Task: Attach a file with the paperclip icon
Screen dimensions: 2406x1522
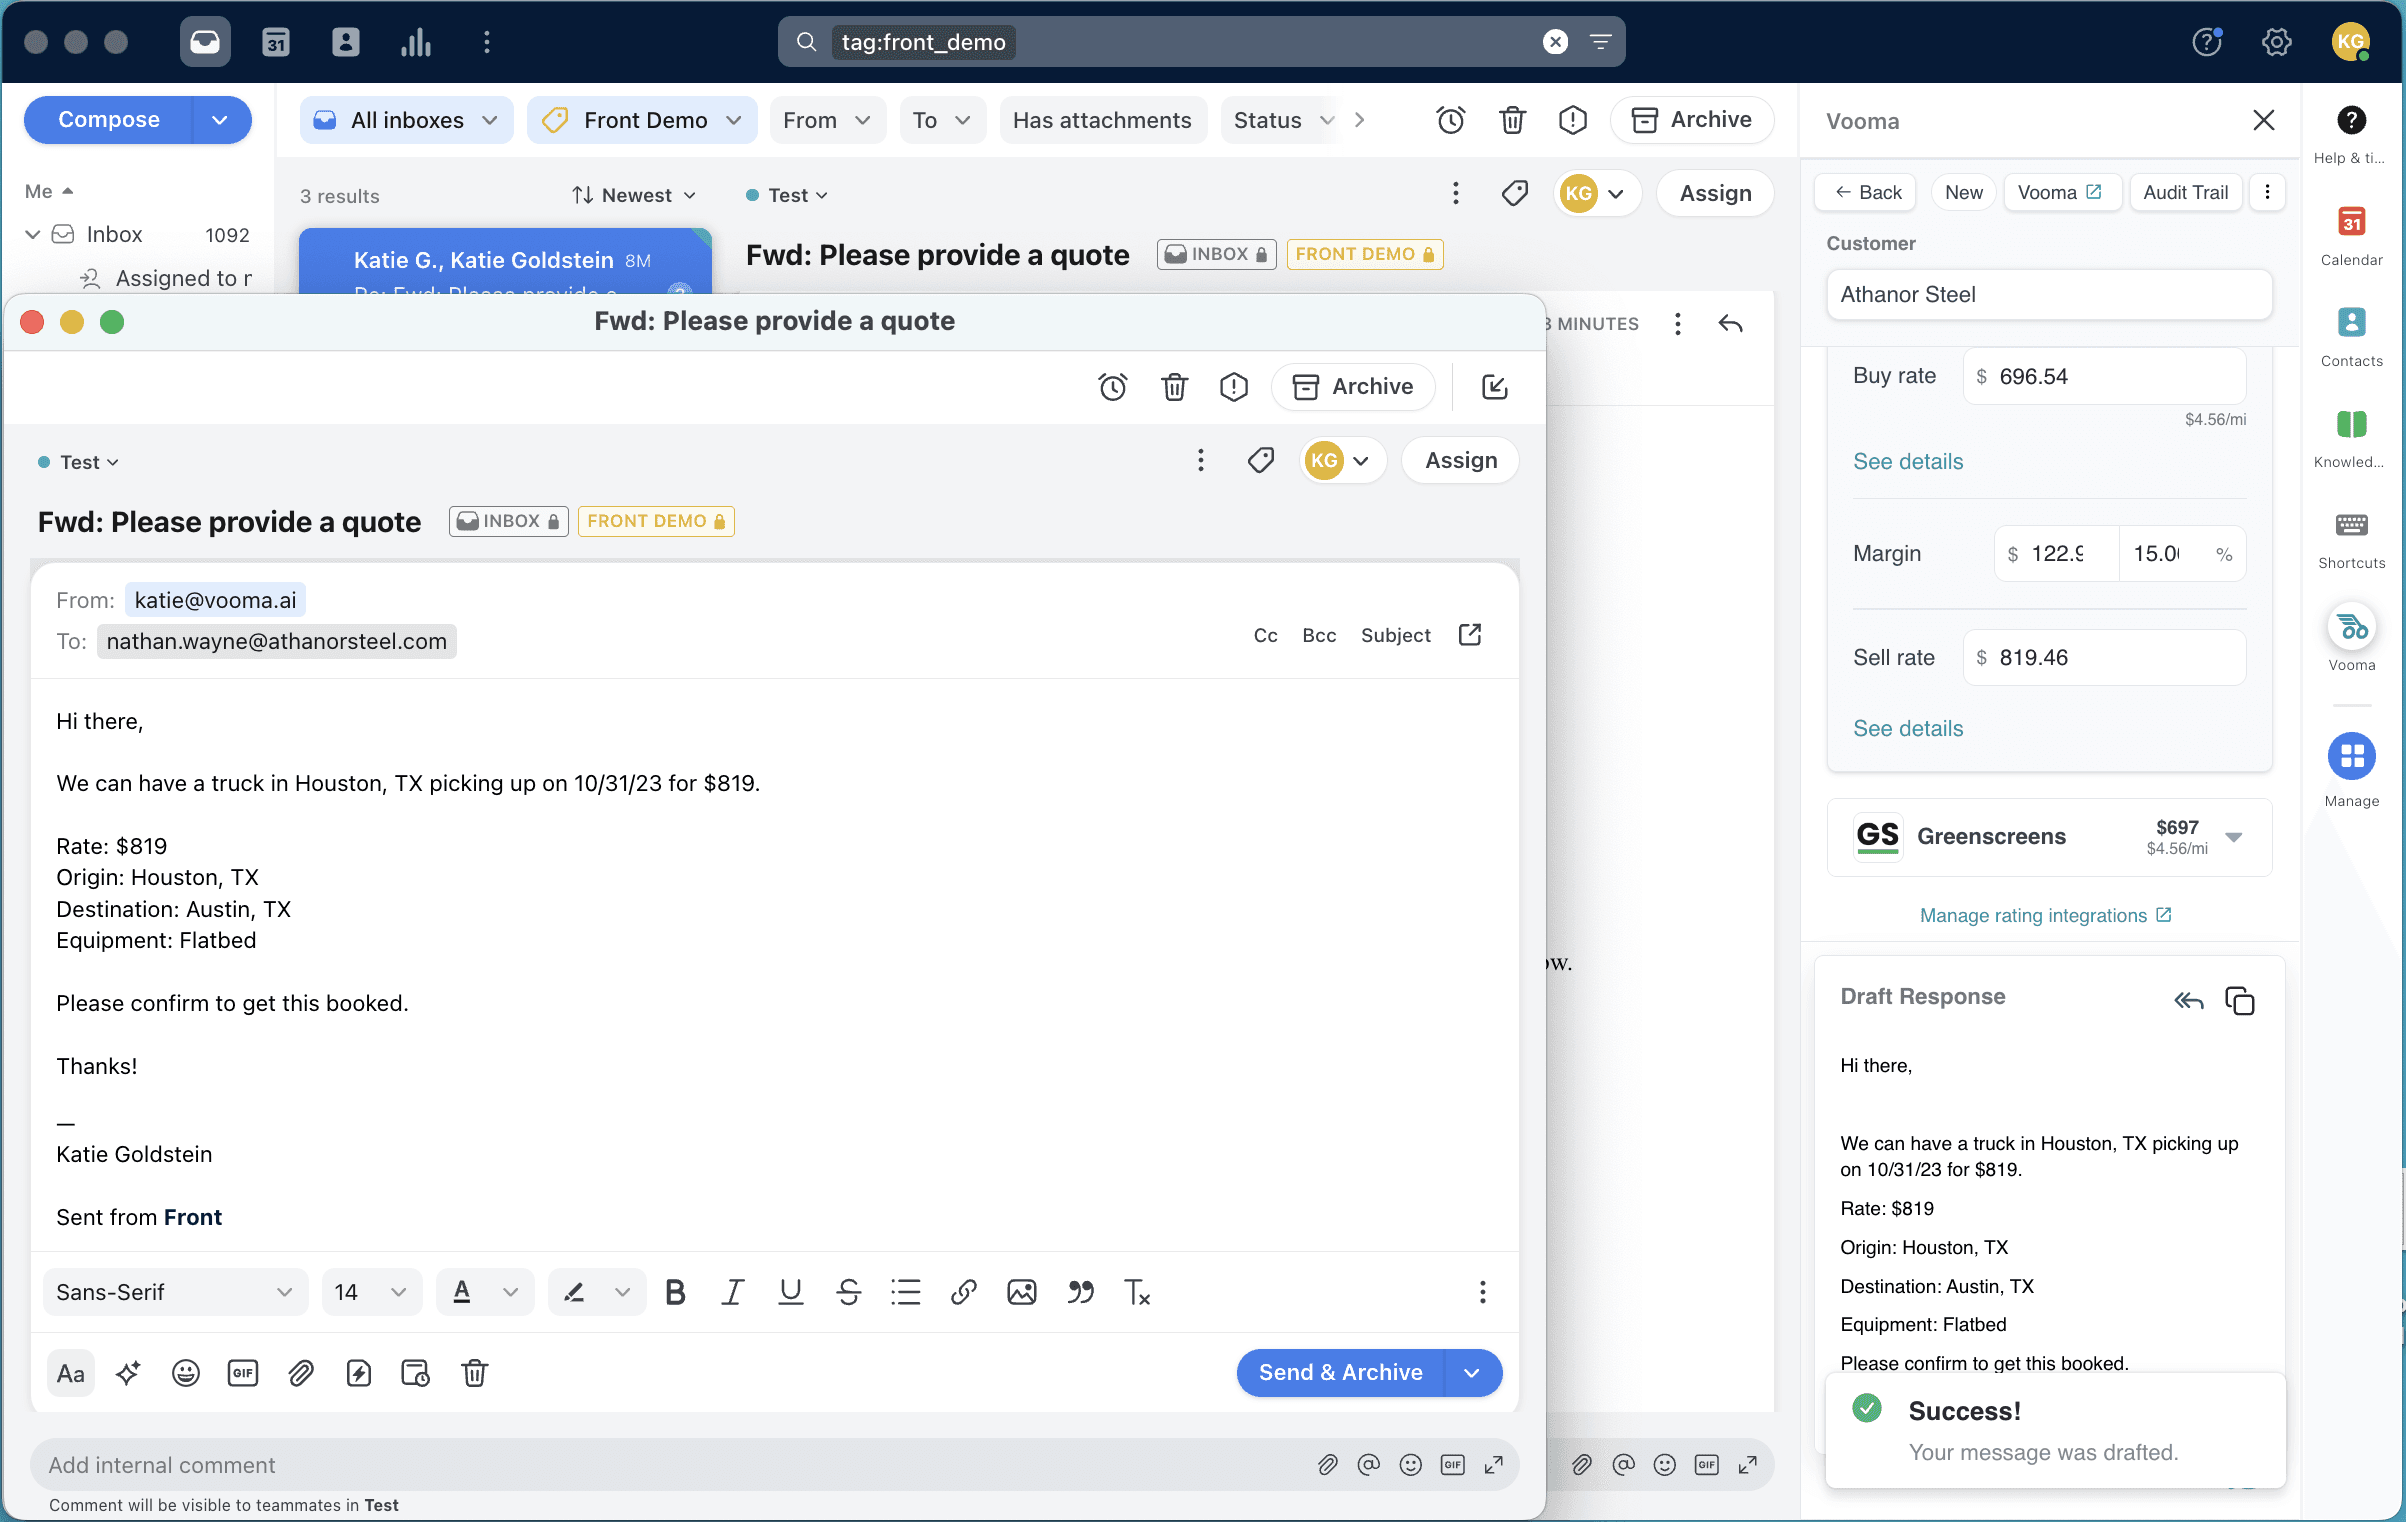Action: 301,1373
